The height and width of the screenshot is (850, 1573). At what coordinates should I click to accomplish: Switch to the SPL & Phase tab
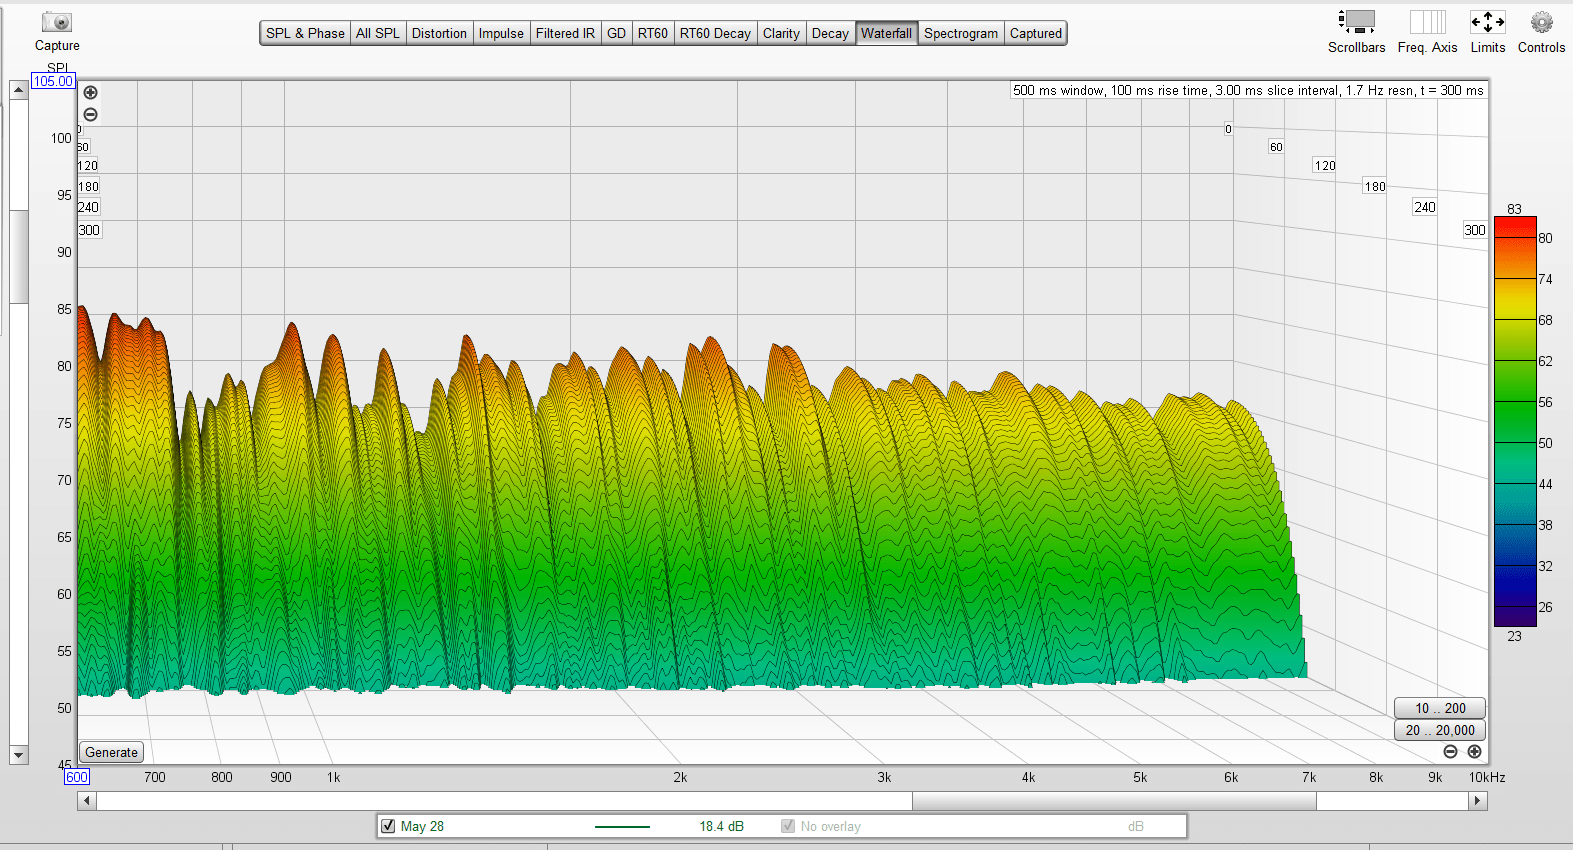[x=305, y=33]
